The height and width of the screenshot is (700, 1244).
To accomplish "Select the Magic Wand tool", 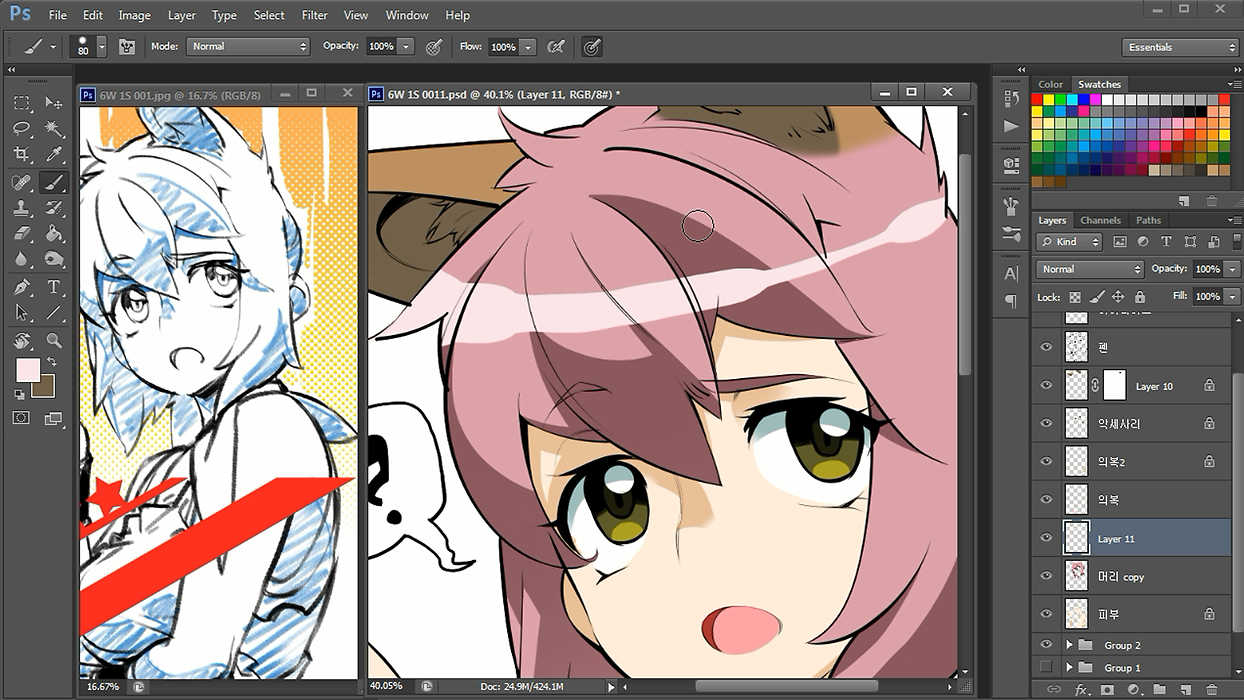I will pos(54,129).
